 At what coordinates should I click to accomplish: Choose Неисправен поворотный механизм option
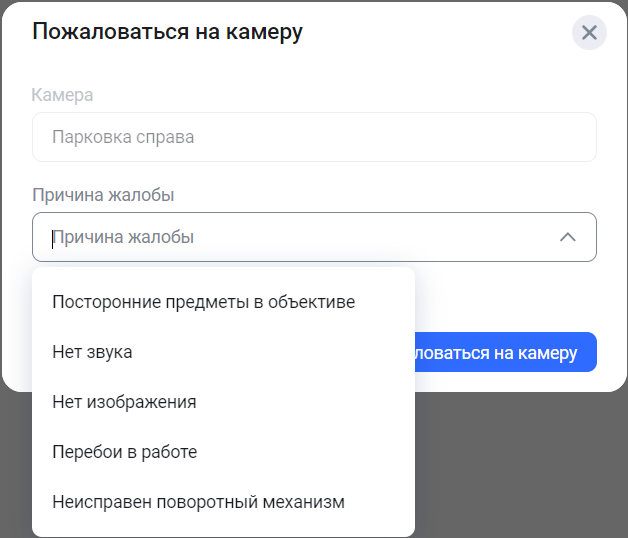click(198, 502)
